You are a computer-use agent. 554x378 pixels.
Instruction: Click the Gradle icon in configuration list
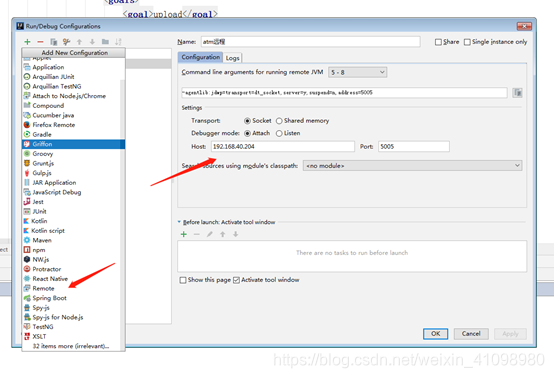27,134
